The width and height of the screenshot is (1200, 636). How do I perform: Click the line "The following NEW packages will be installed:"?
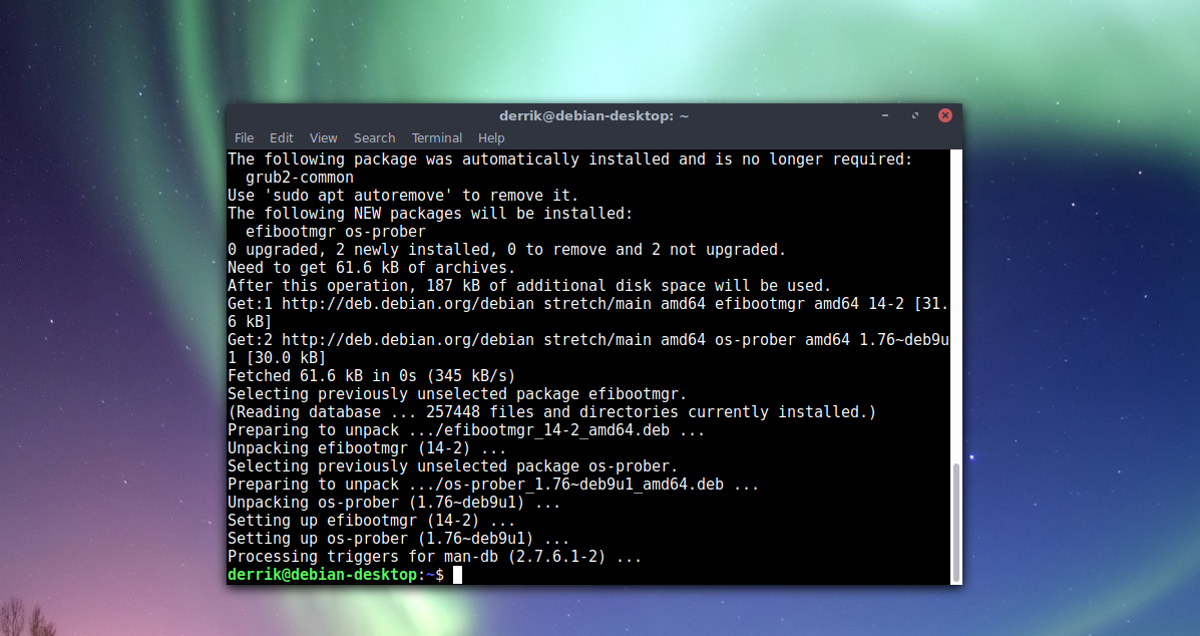click(430, 213)
